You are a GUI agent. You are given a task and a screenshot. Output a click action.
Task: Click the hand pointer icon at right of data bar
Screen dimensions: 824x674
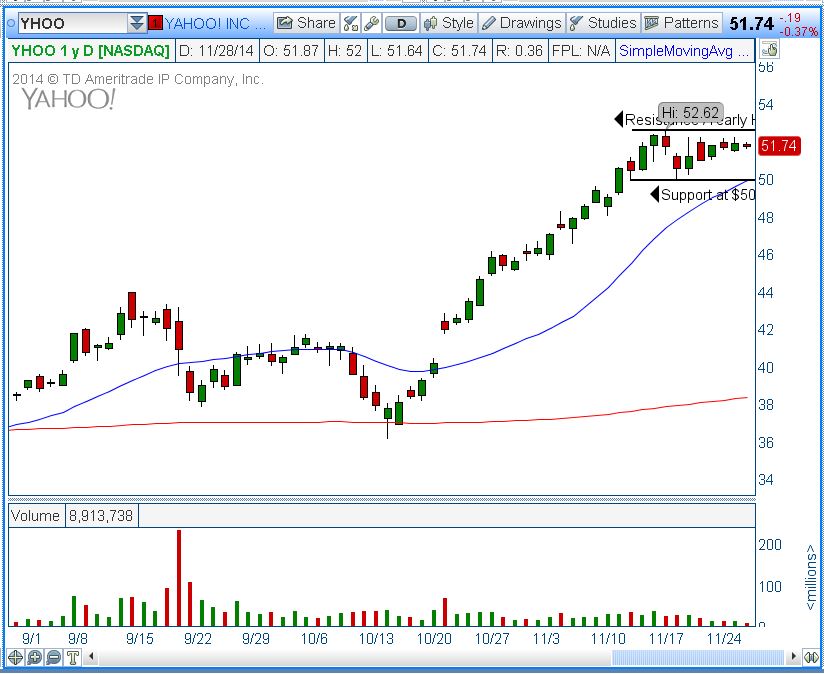click(769, 50)
